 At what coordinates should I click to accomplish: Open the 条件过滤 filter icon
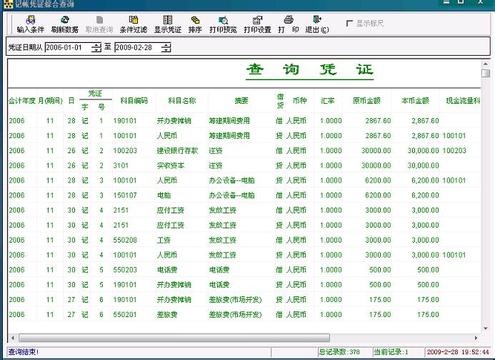133,24
